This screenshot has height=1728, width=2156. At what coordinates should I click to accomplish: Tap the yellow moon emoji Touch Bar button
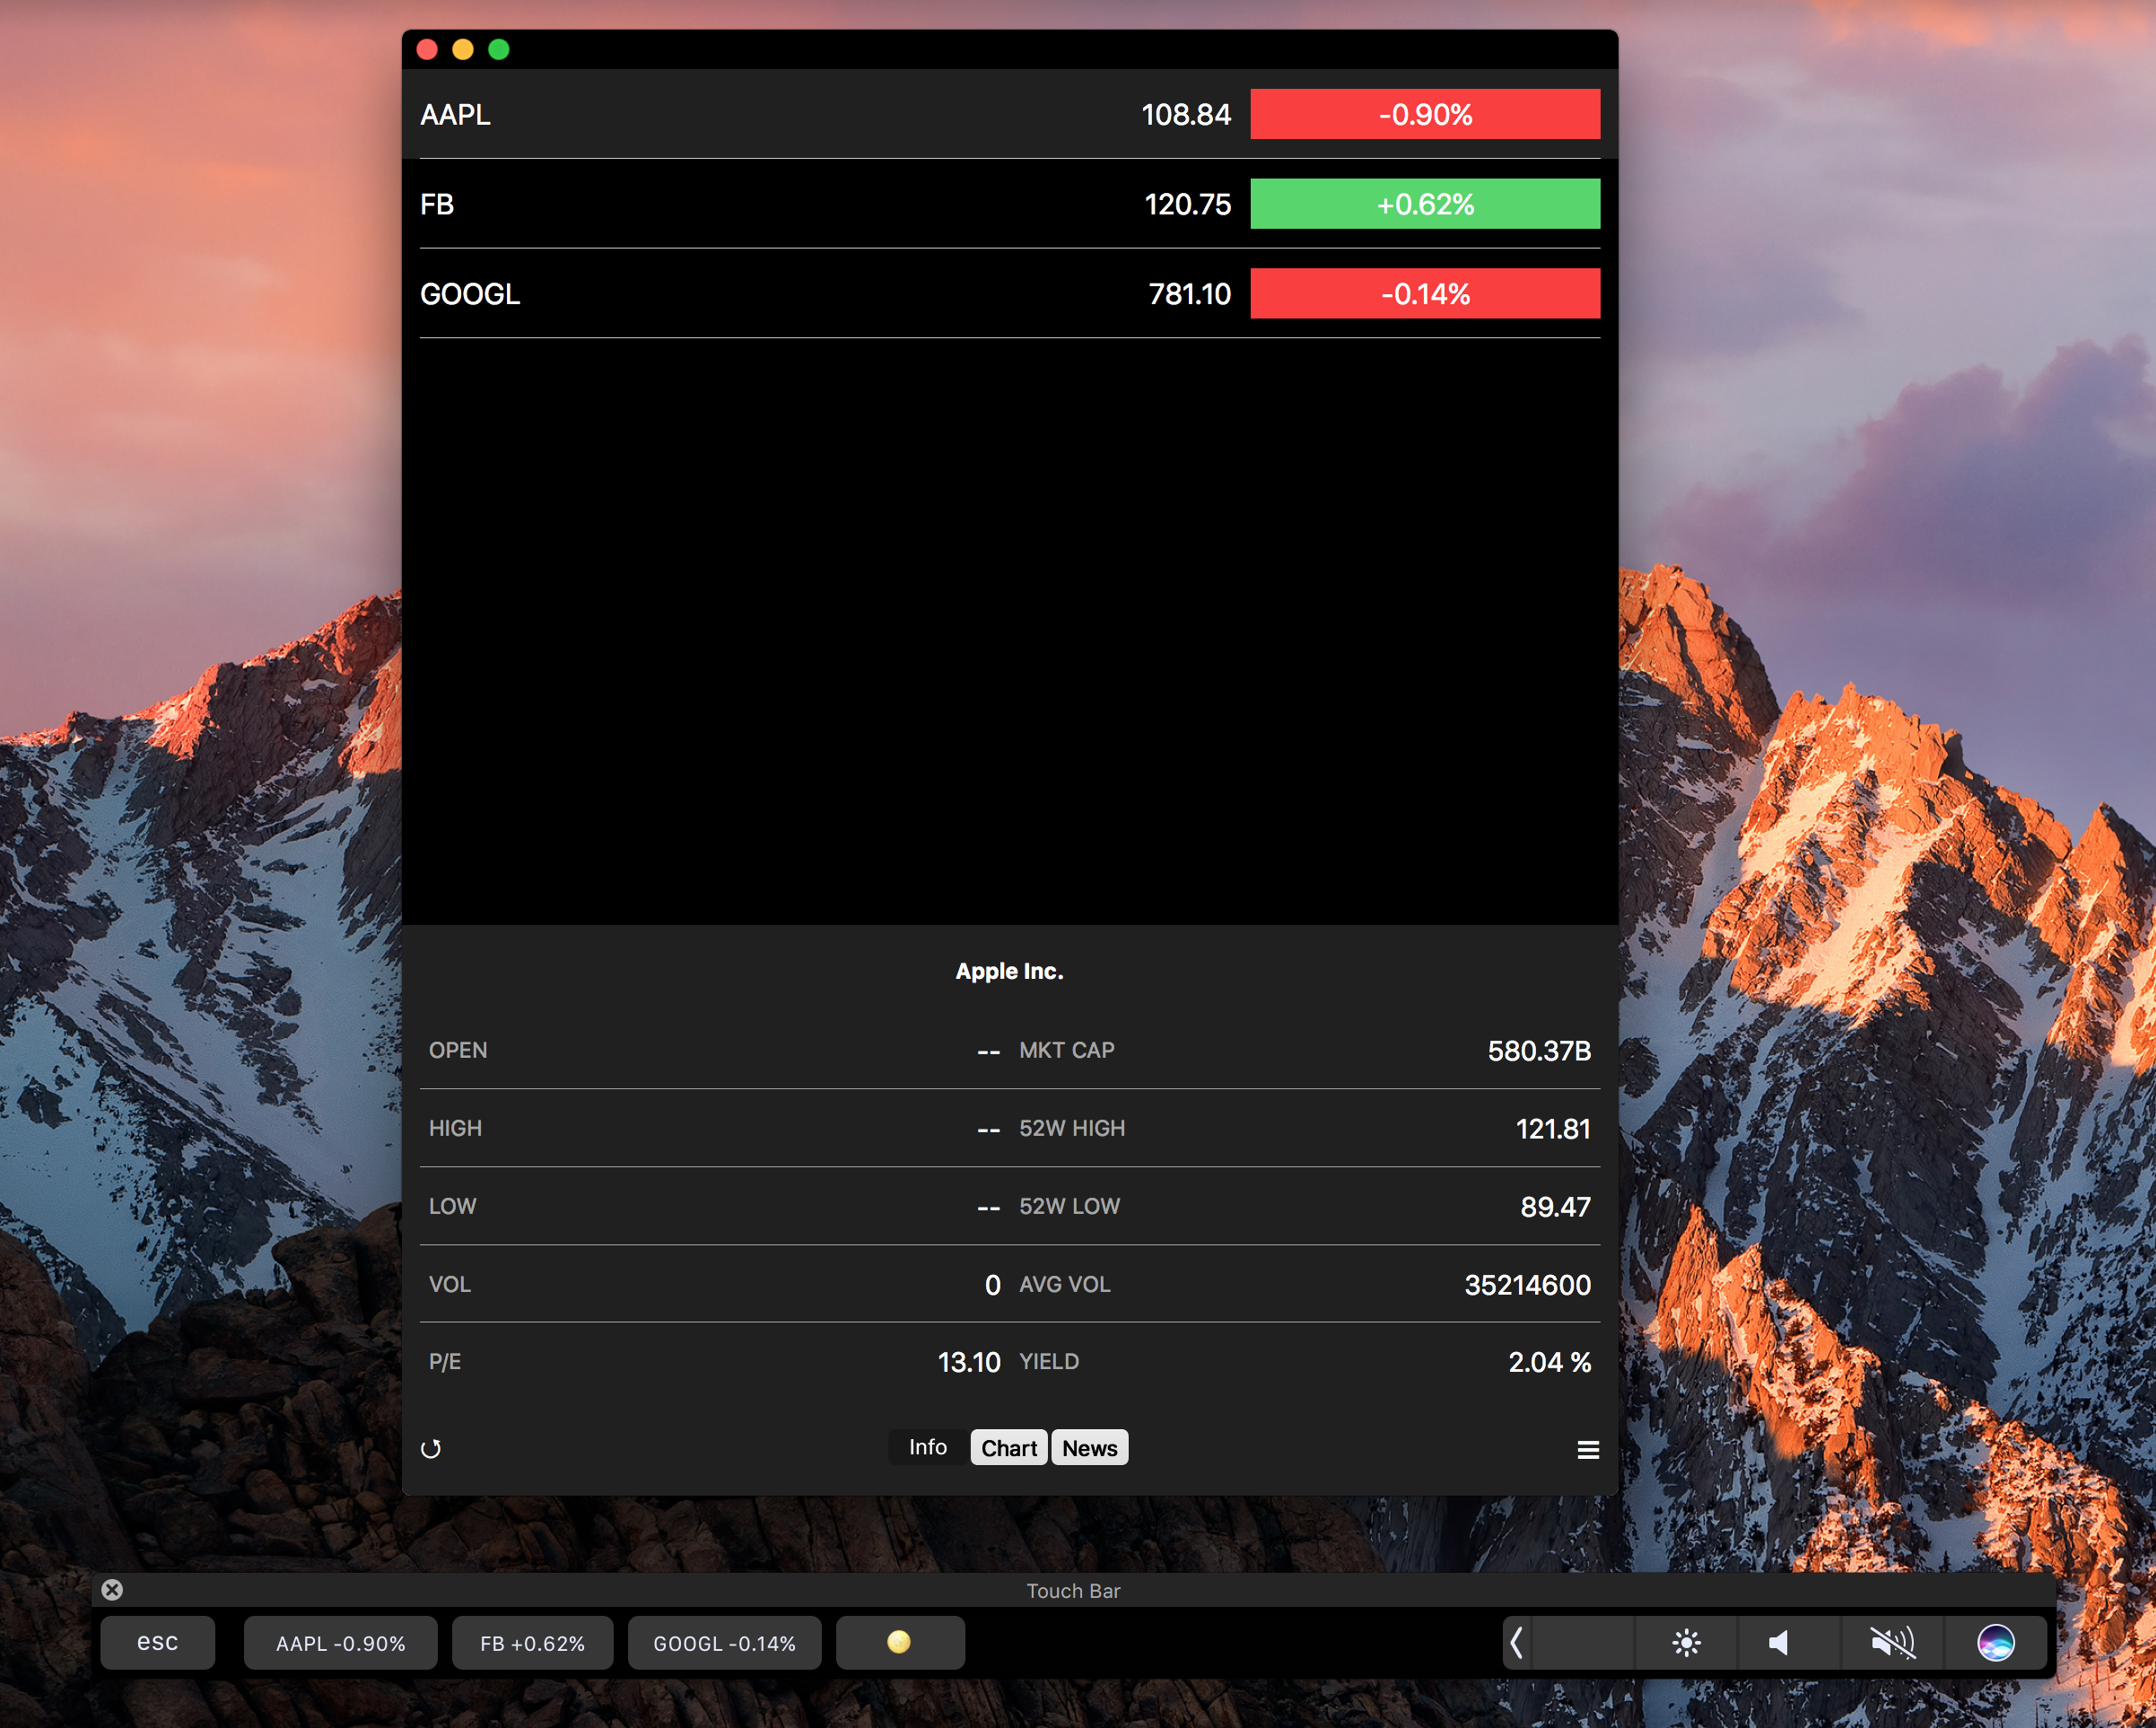pyautogui.click(x=899, y=1642)
